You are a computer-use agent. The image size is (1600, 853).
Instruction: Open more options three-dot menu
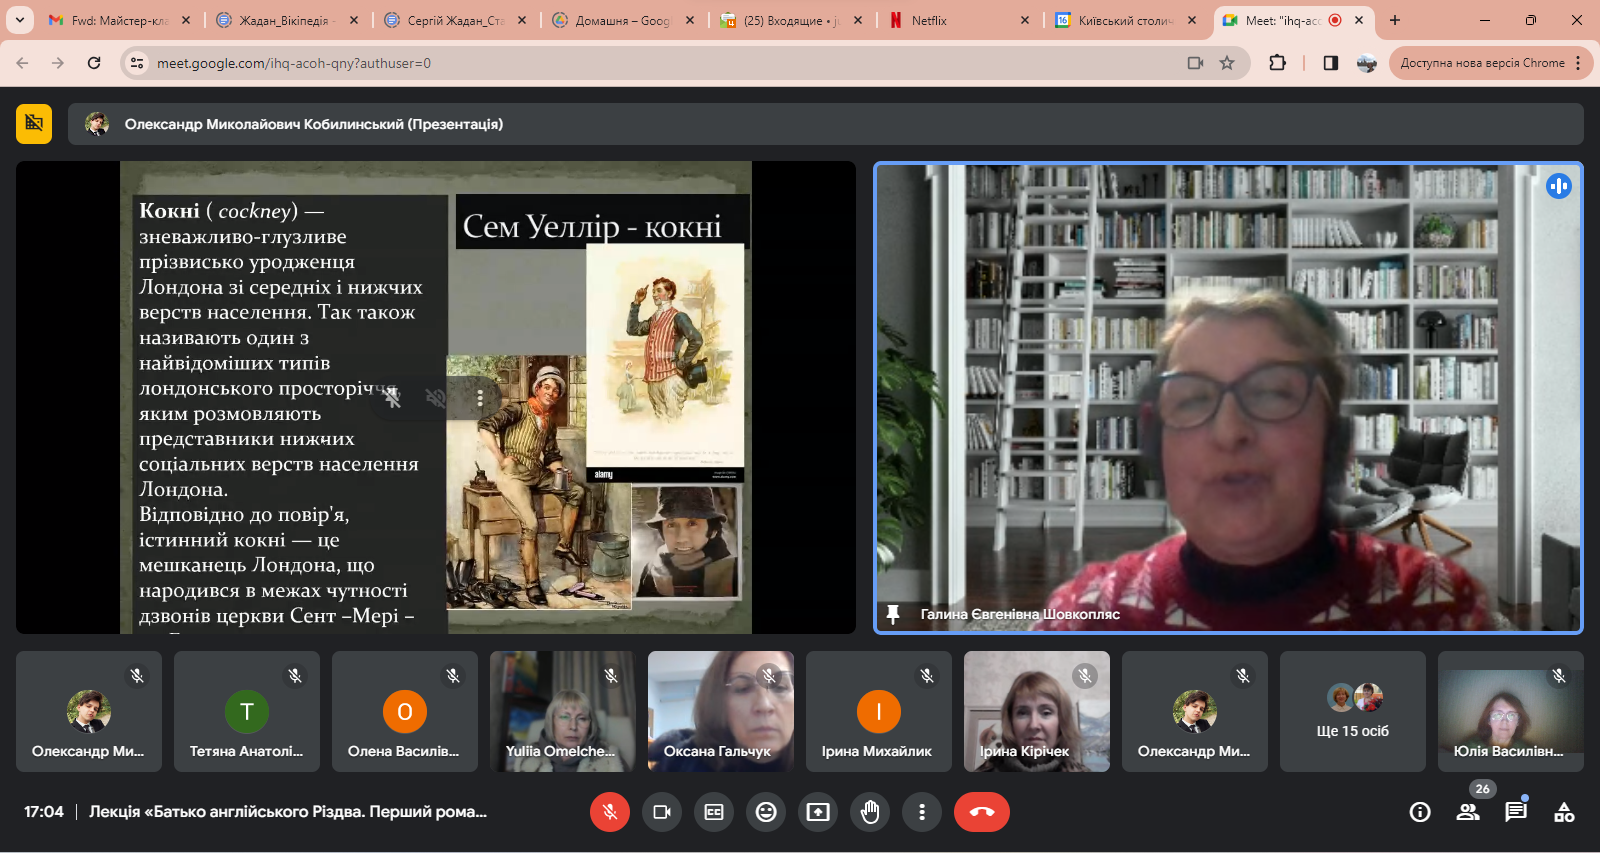coord(922,812)
